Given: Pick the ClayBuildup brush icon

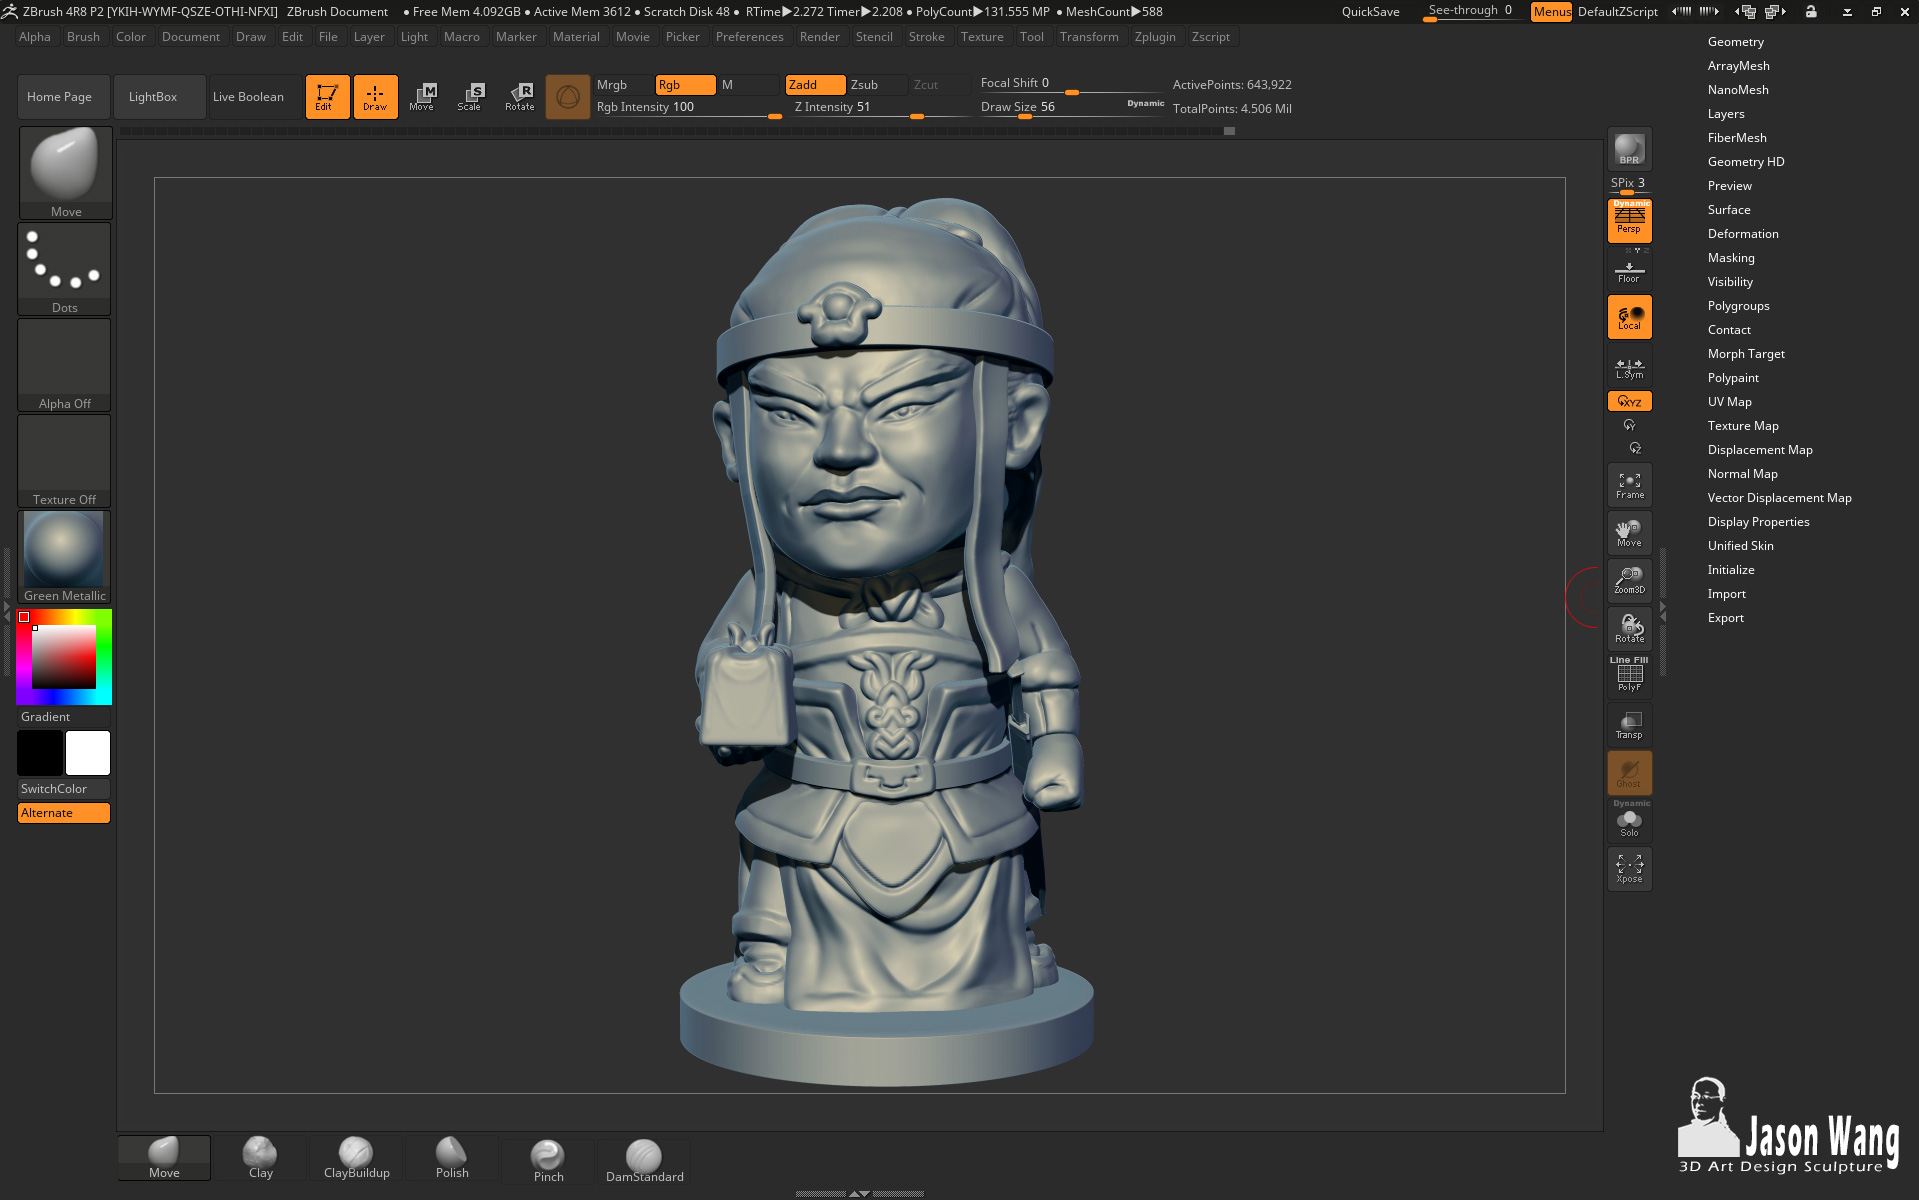Looking at the screenshot, I should (356, 1158).
